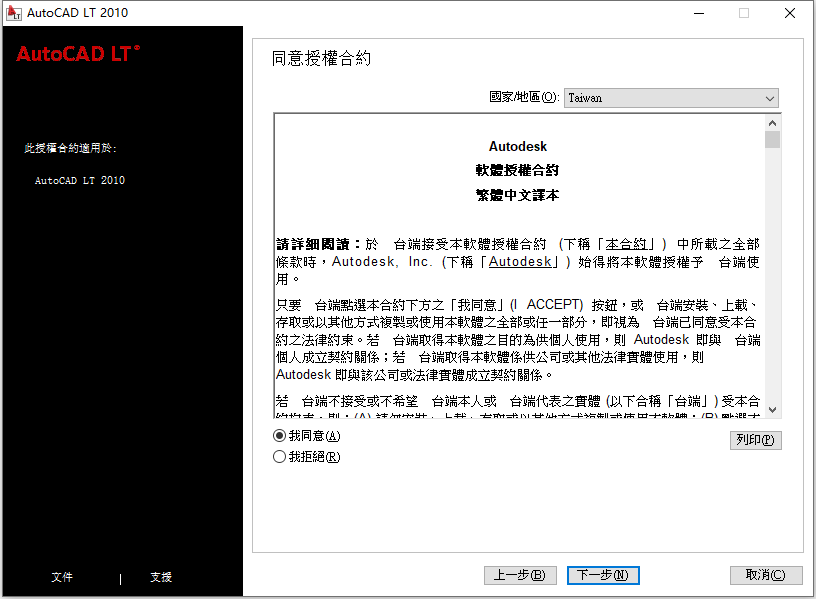Click the AutoCAD LT 2010 product name in sidebar
This screenshot has height=599, width=816.
tap(80, 181)
